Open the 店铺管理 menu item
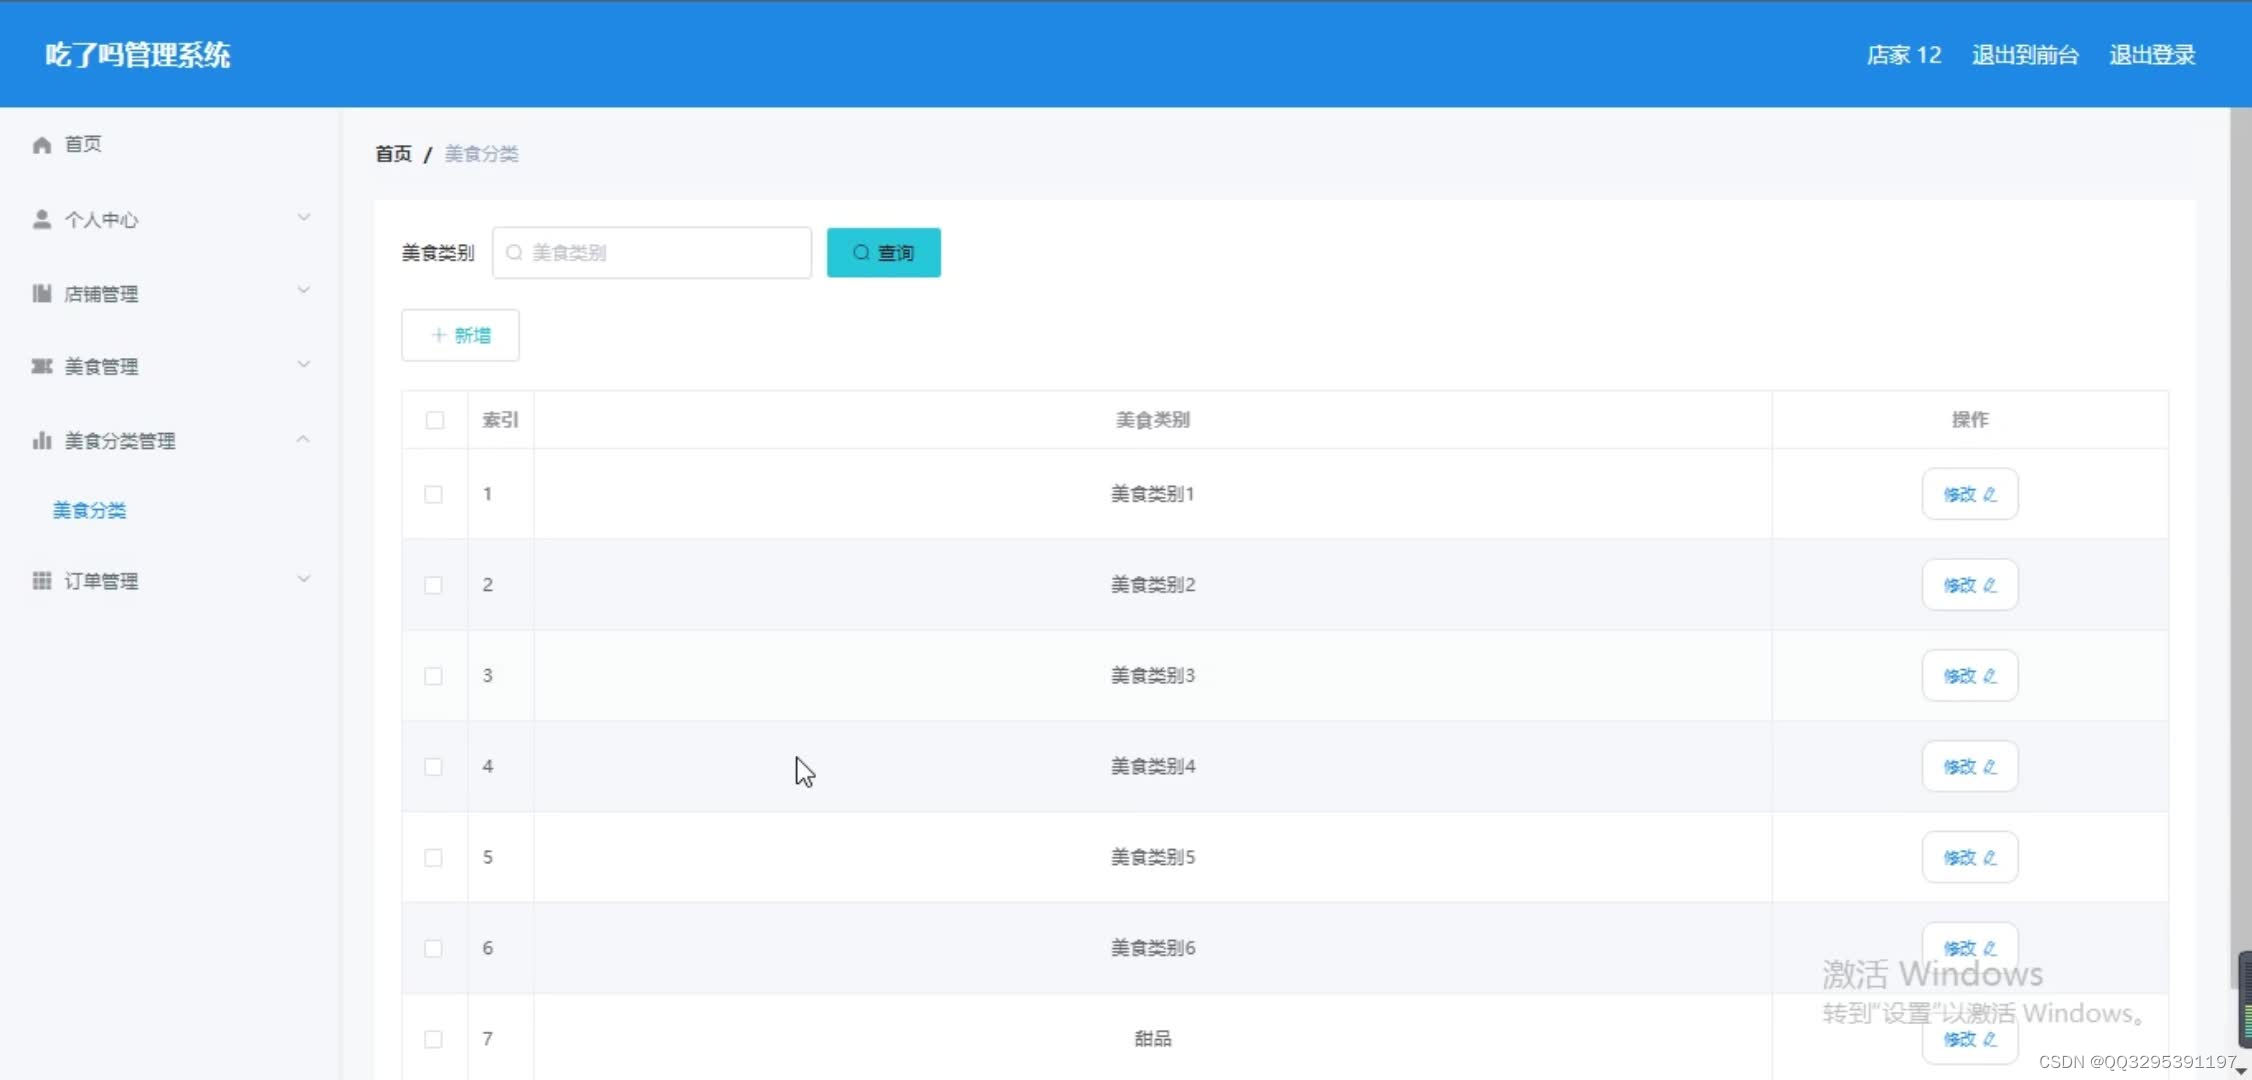Screen dimensions: 2252x1080 coord(170,293)
